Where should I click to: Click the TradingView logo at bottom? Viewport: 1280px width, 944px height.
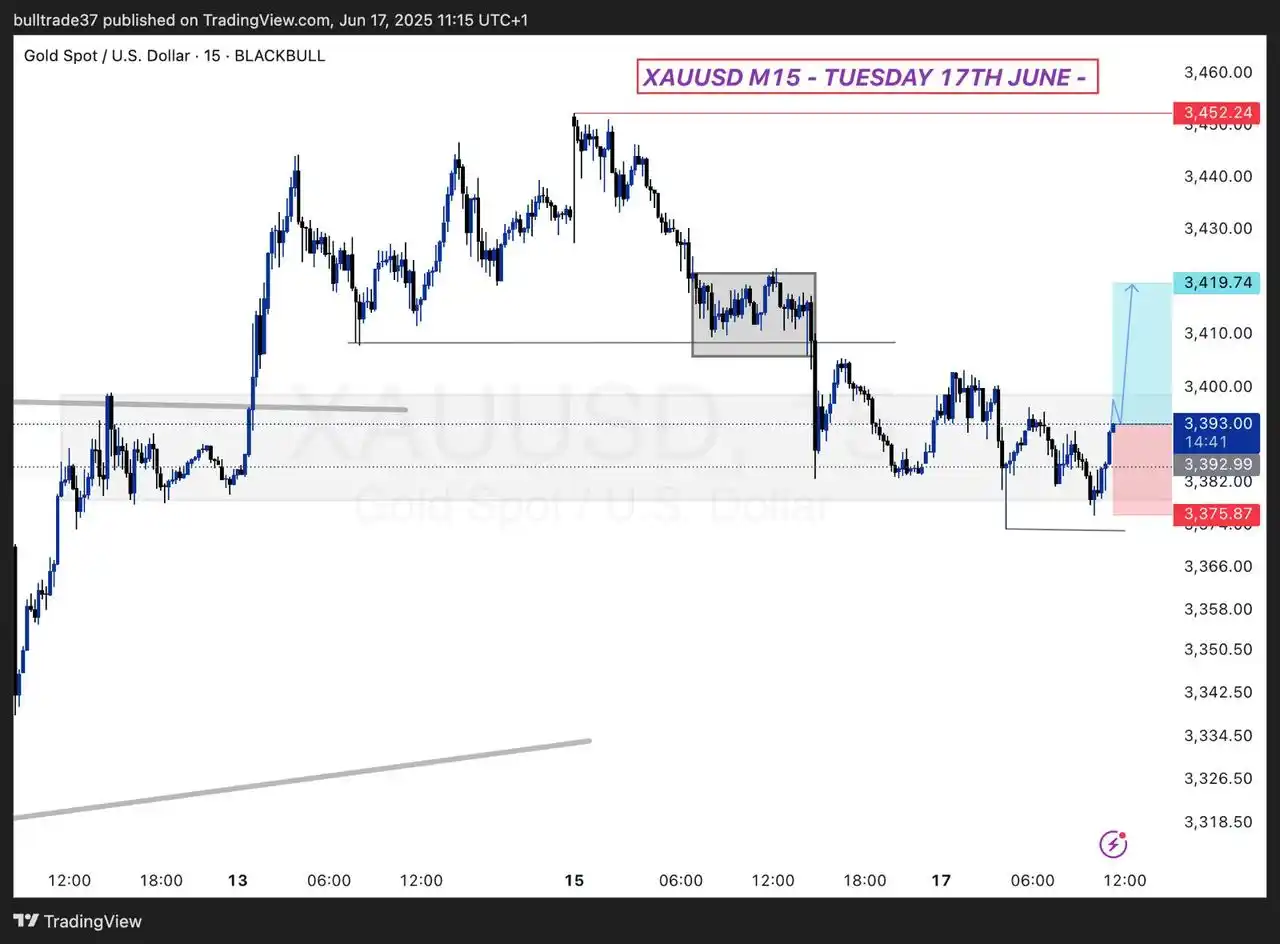click(78, 921)
